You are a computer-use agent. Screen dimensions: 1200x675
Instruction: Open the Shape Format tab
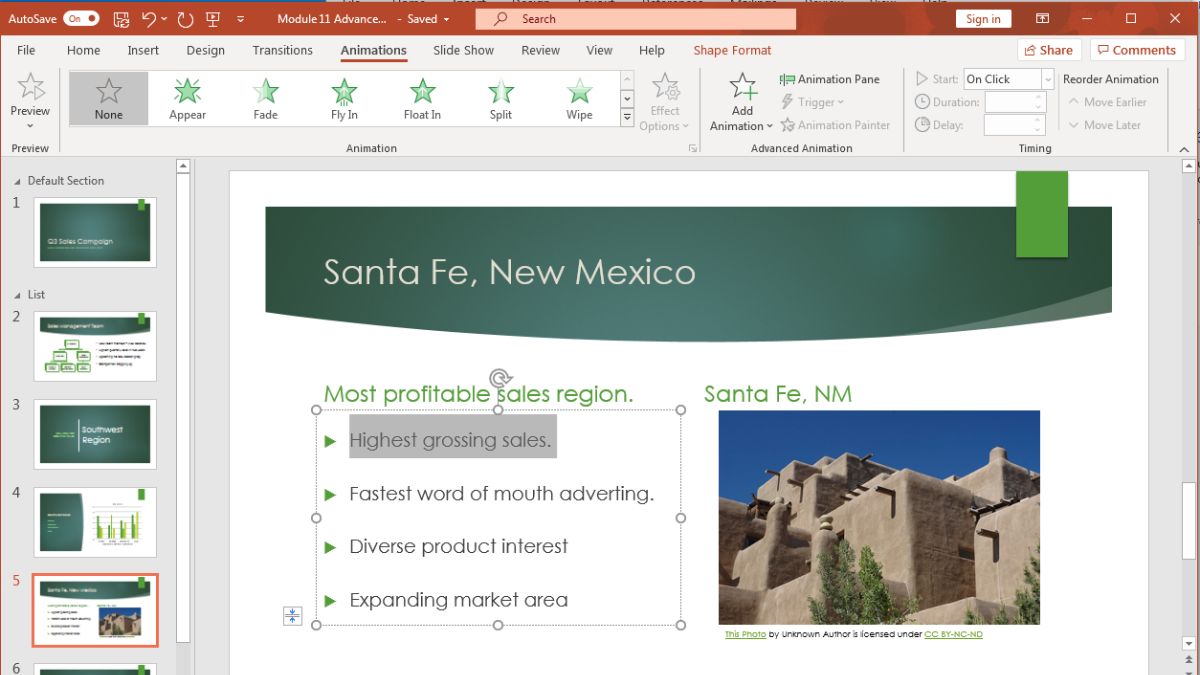[x=732, y=50]
